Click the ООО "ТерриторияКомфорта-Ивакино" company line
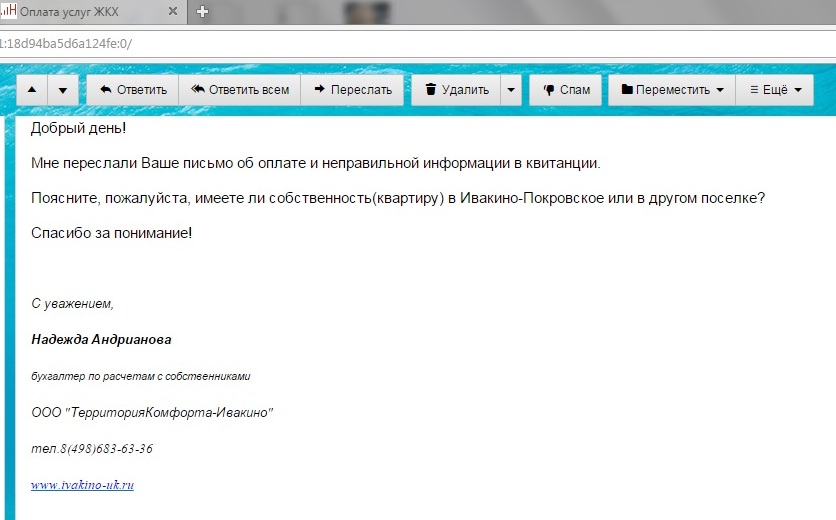 [x=152, y=412]
